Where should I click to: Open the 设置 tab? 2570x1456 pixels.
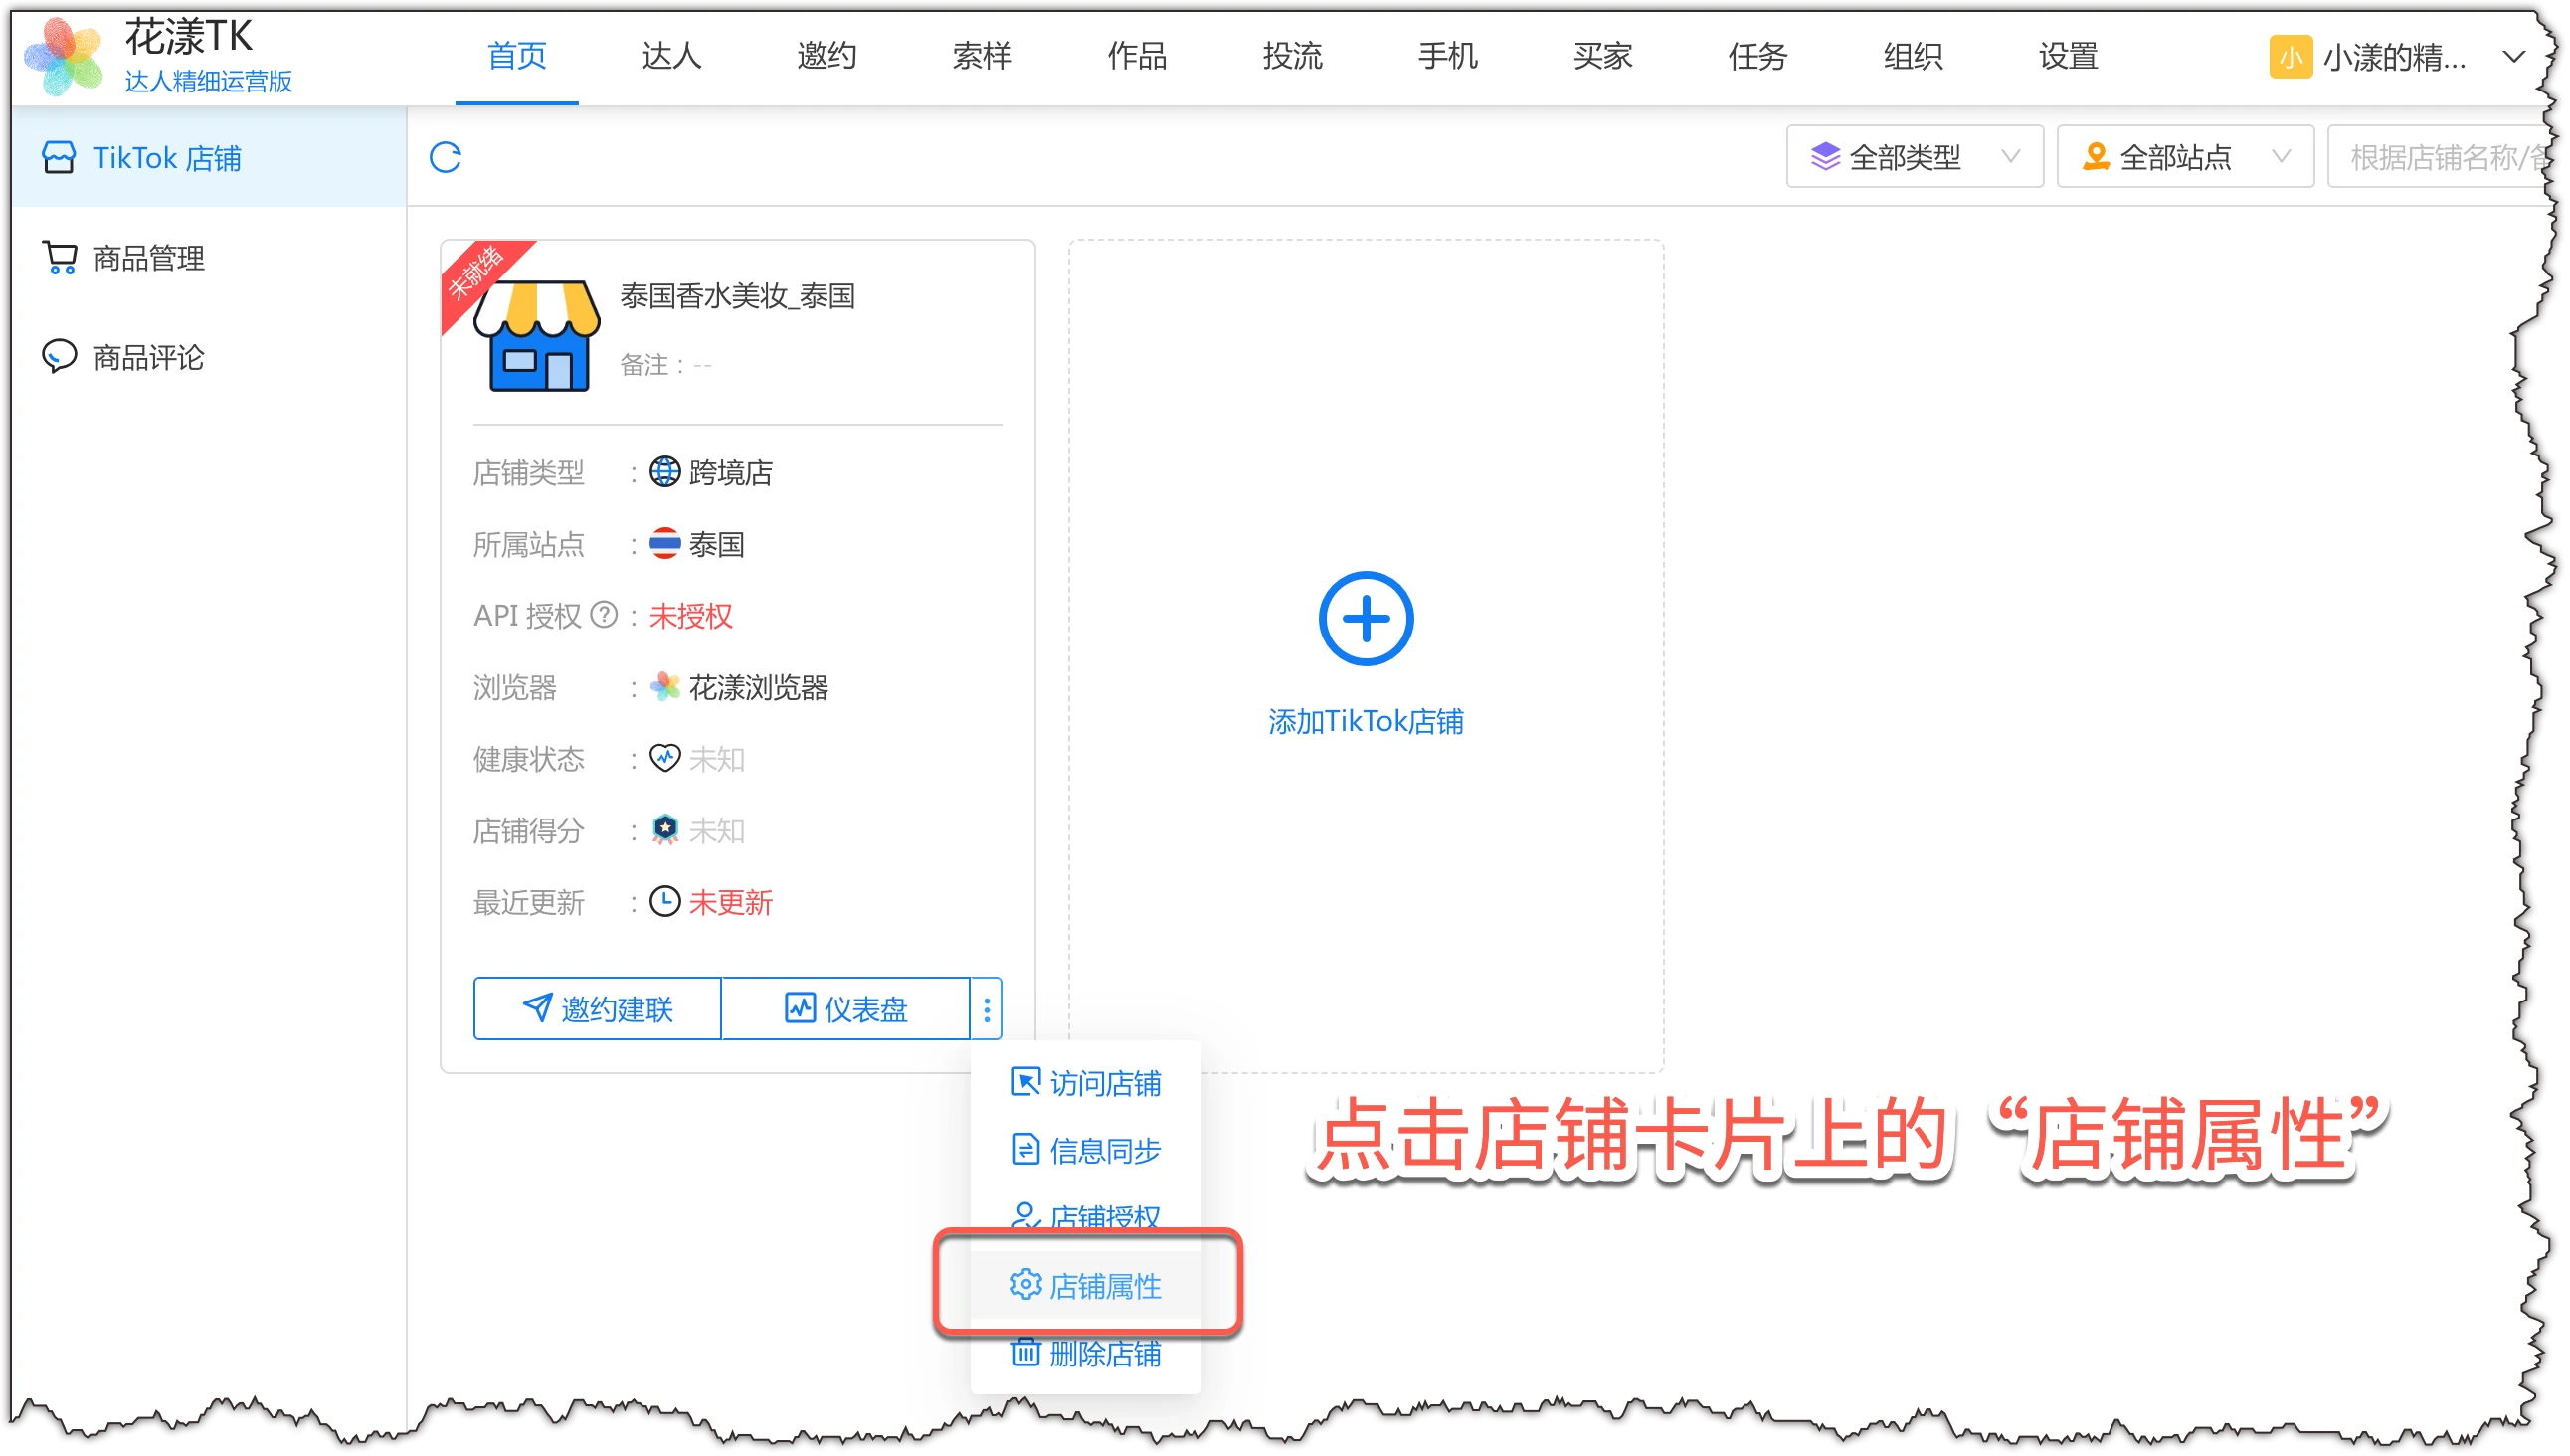click(2069, 56)
